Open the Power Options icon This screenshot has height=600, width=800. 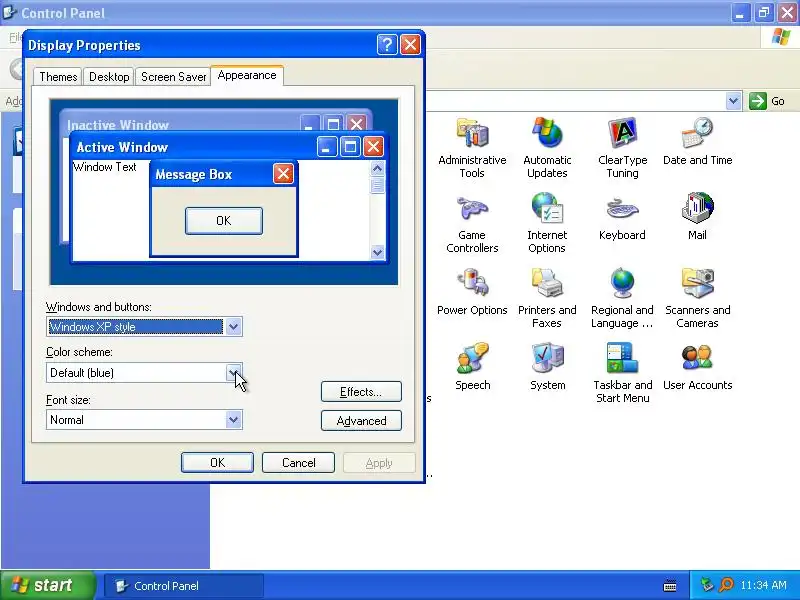[x=472, y=283]
